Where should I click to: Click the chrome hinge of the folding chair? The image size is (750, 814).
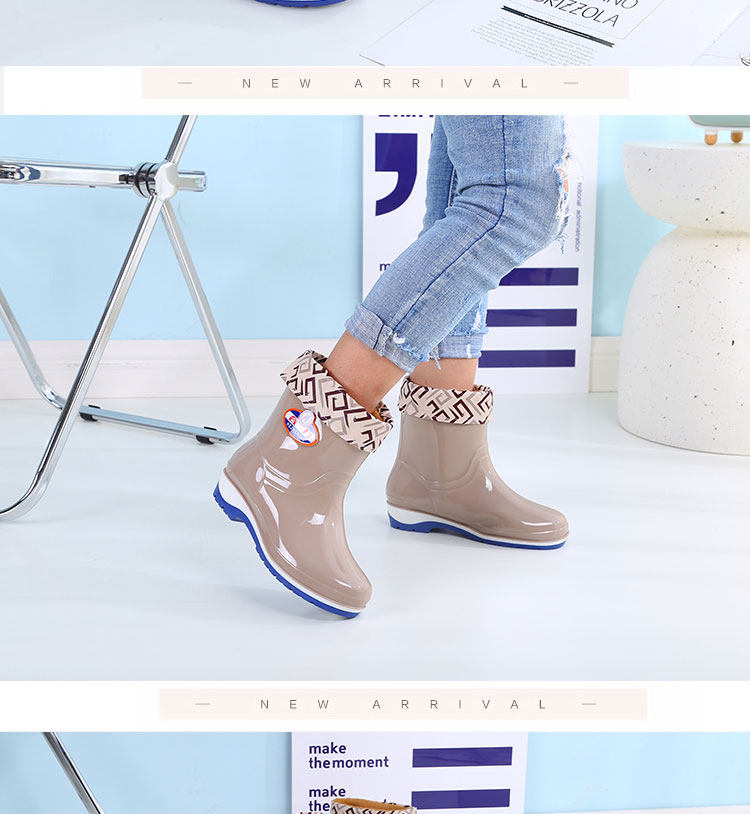click(157, 180)
